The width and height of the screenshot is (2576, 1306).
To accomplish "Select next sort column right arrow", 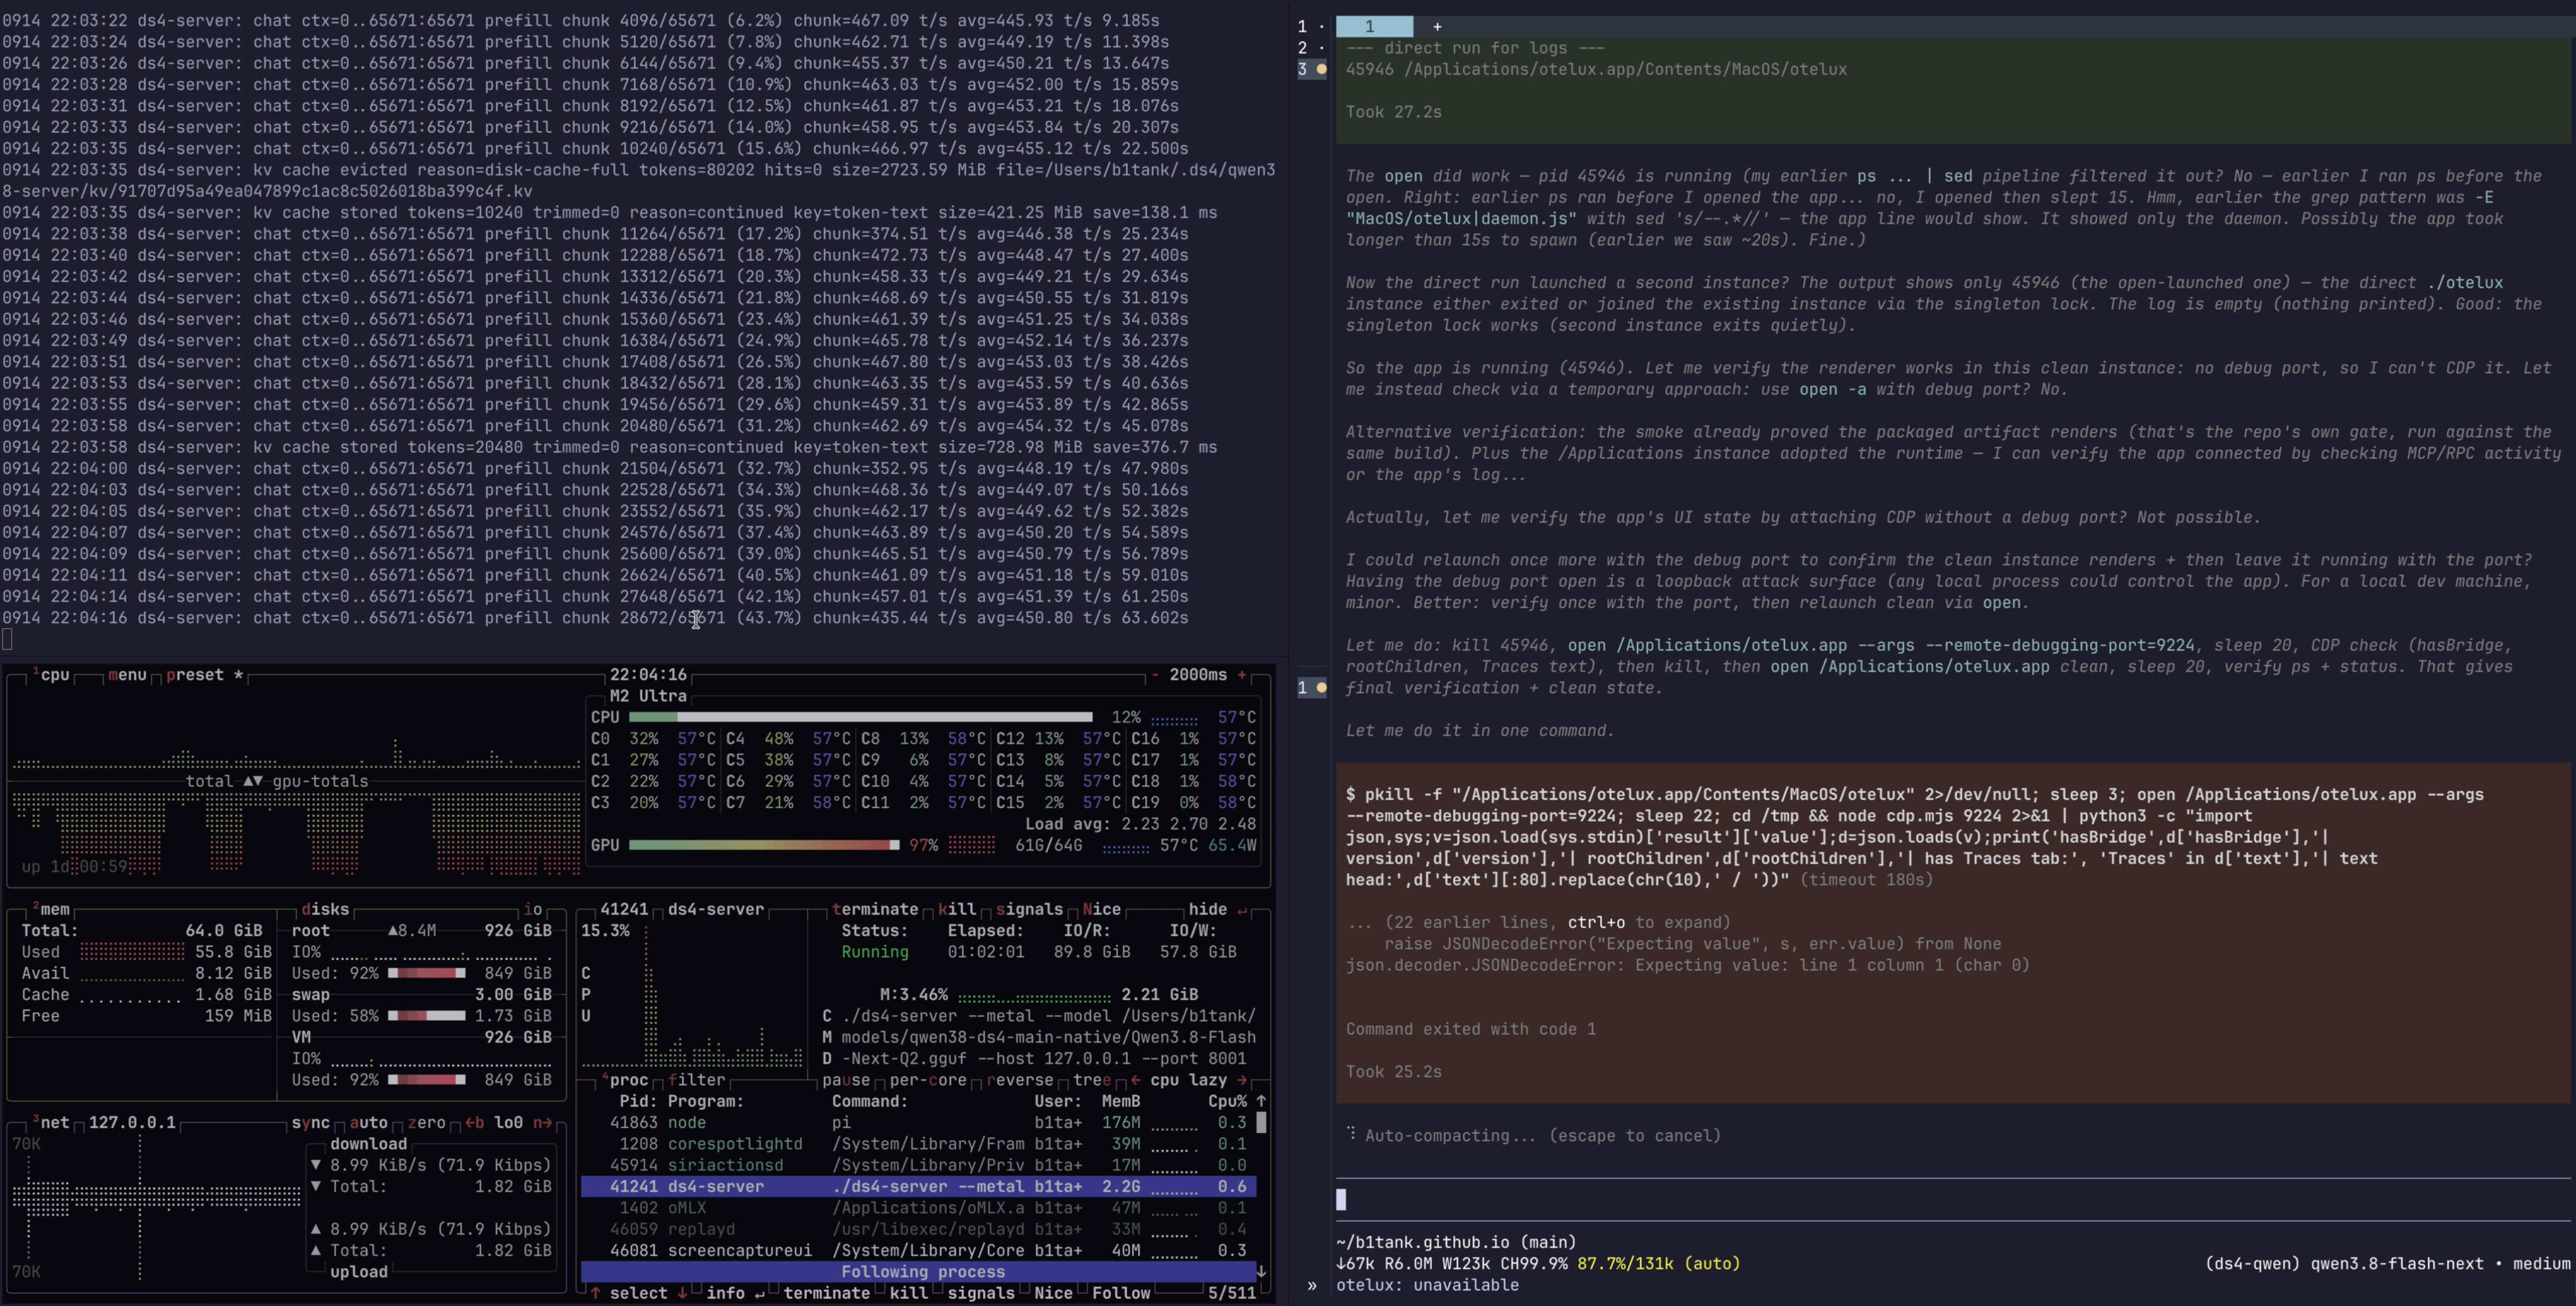I will [x=1242, y=1080].
